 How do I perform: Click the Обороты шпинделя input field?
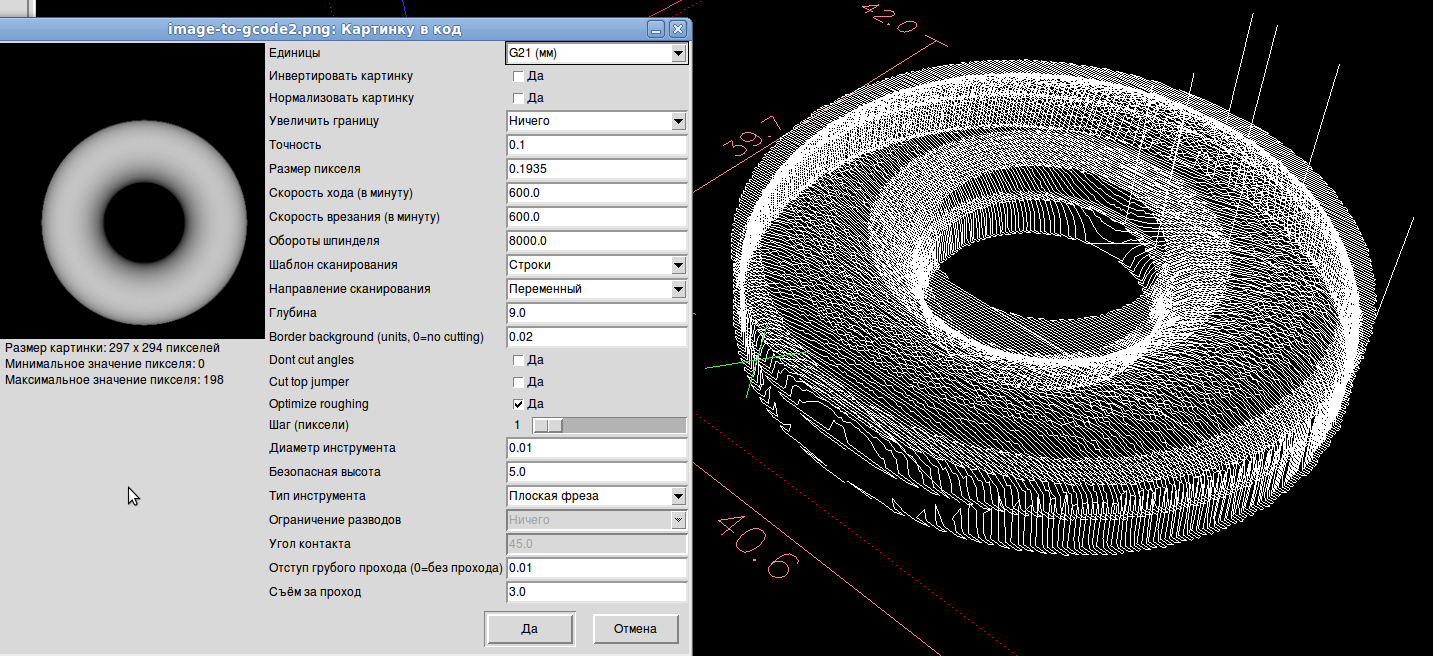(x=596, y=241)
